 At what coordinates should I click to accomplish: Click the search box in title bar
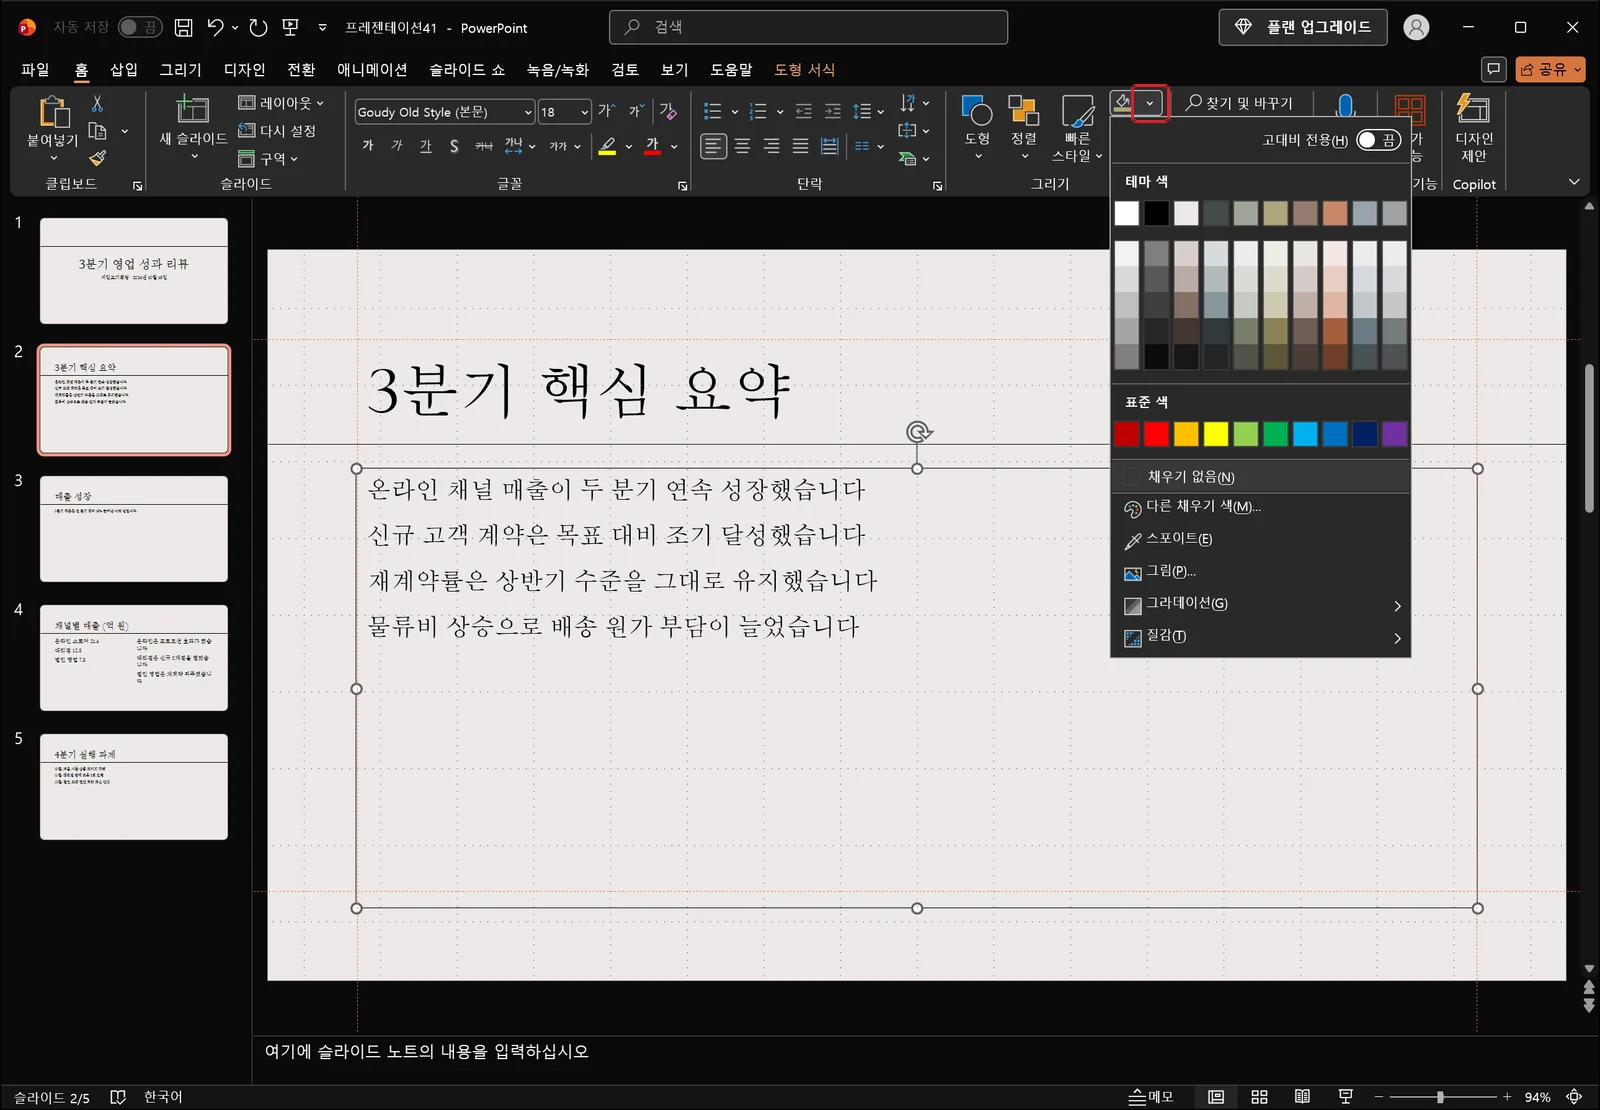click(x=808, y=27)
